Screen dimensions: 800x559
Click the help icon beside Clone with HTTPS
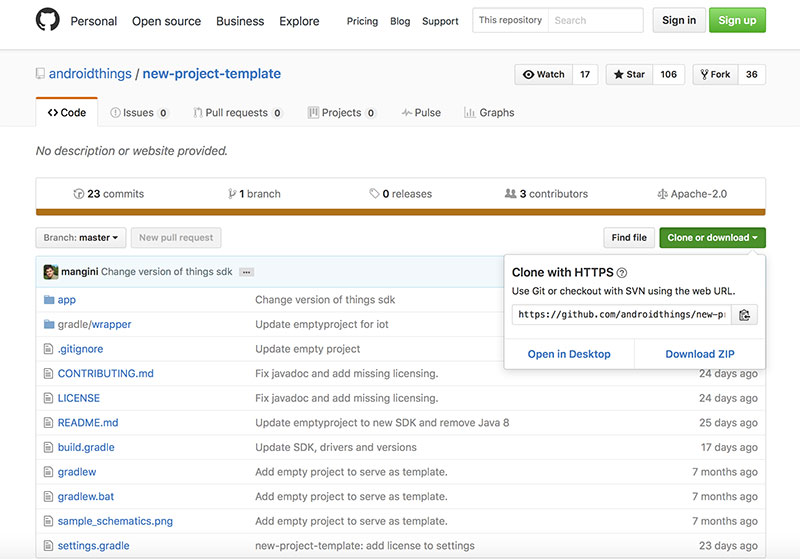point(622,272)
